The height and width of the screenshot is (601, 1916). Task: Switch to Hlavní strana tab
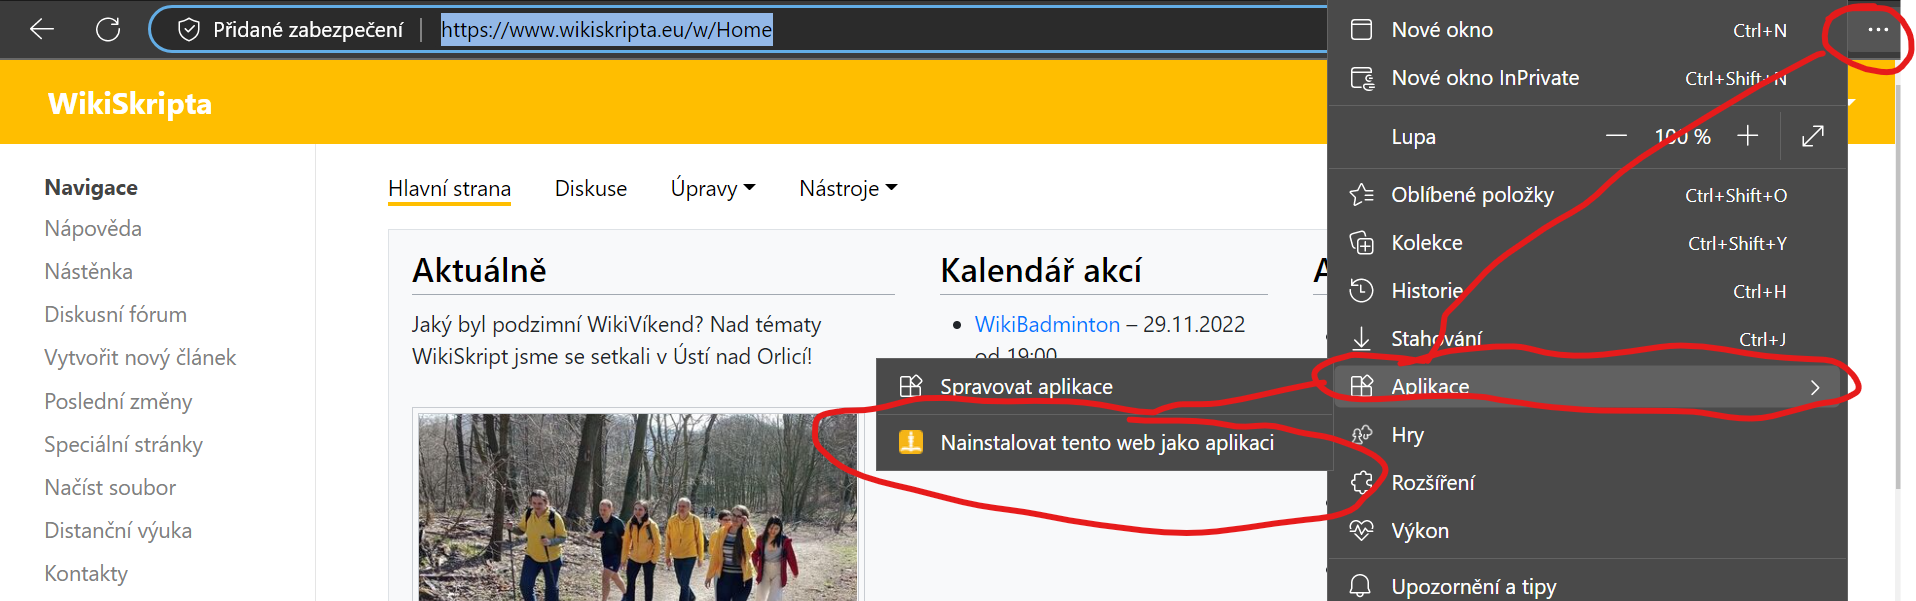pyautogui.click(x=449, y=188)
